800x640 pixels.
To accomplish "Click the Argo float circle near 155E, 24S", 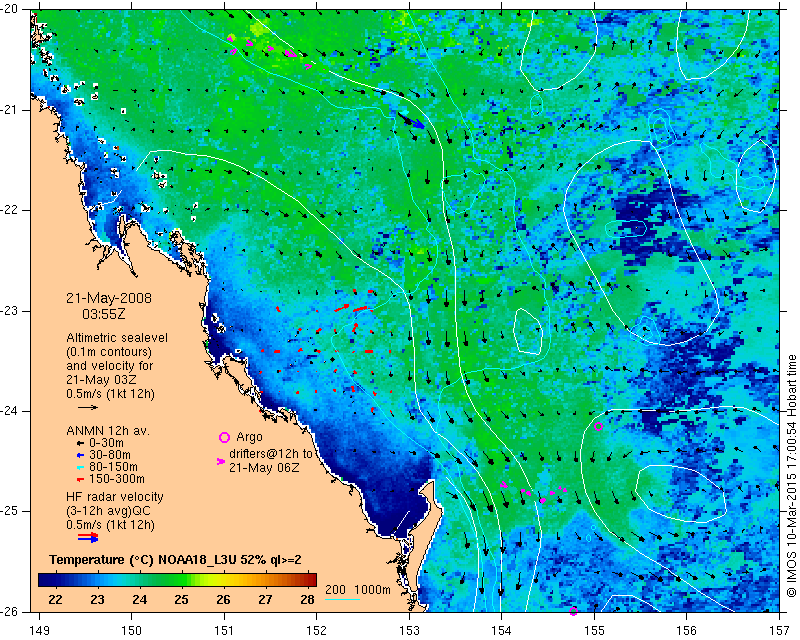I will pyautogui.click(x=598, y=427).
